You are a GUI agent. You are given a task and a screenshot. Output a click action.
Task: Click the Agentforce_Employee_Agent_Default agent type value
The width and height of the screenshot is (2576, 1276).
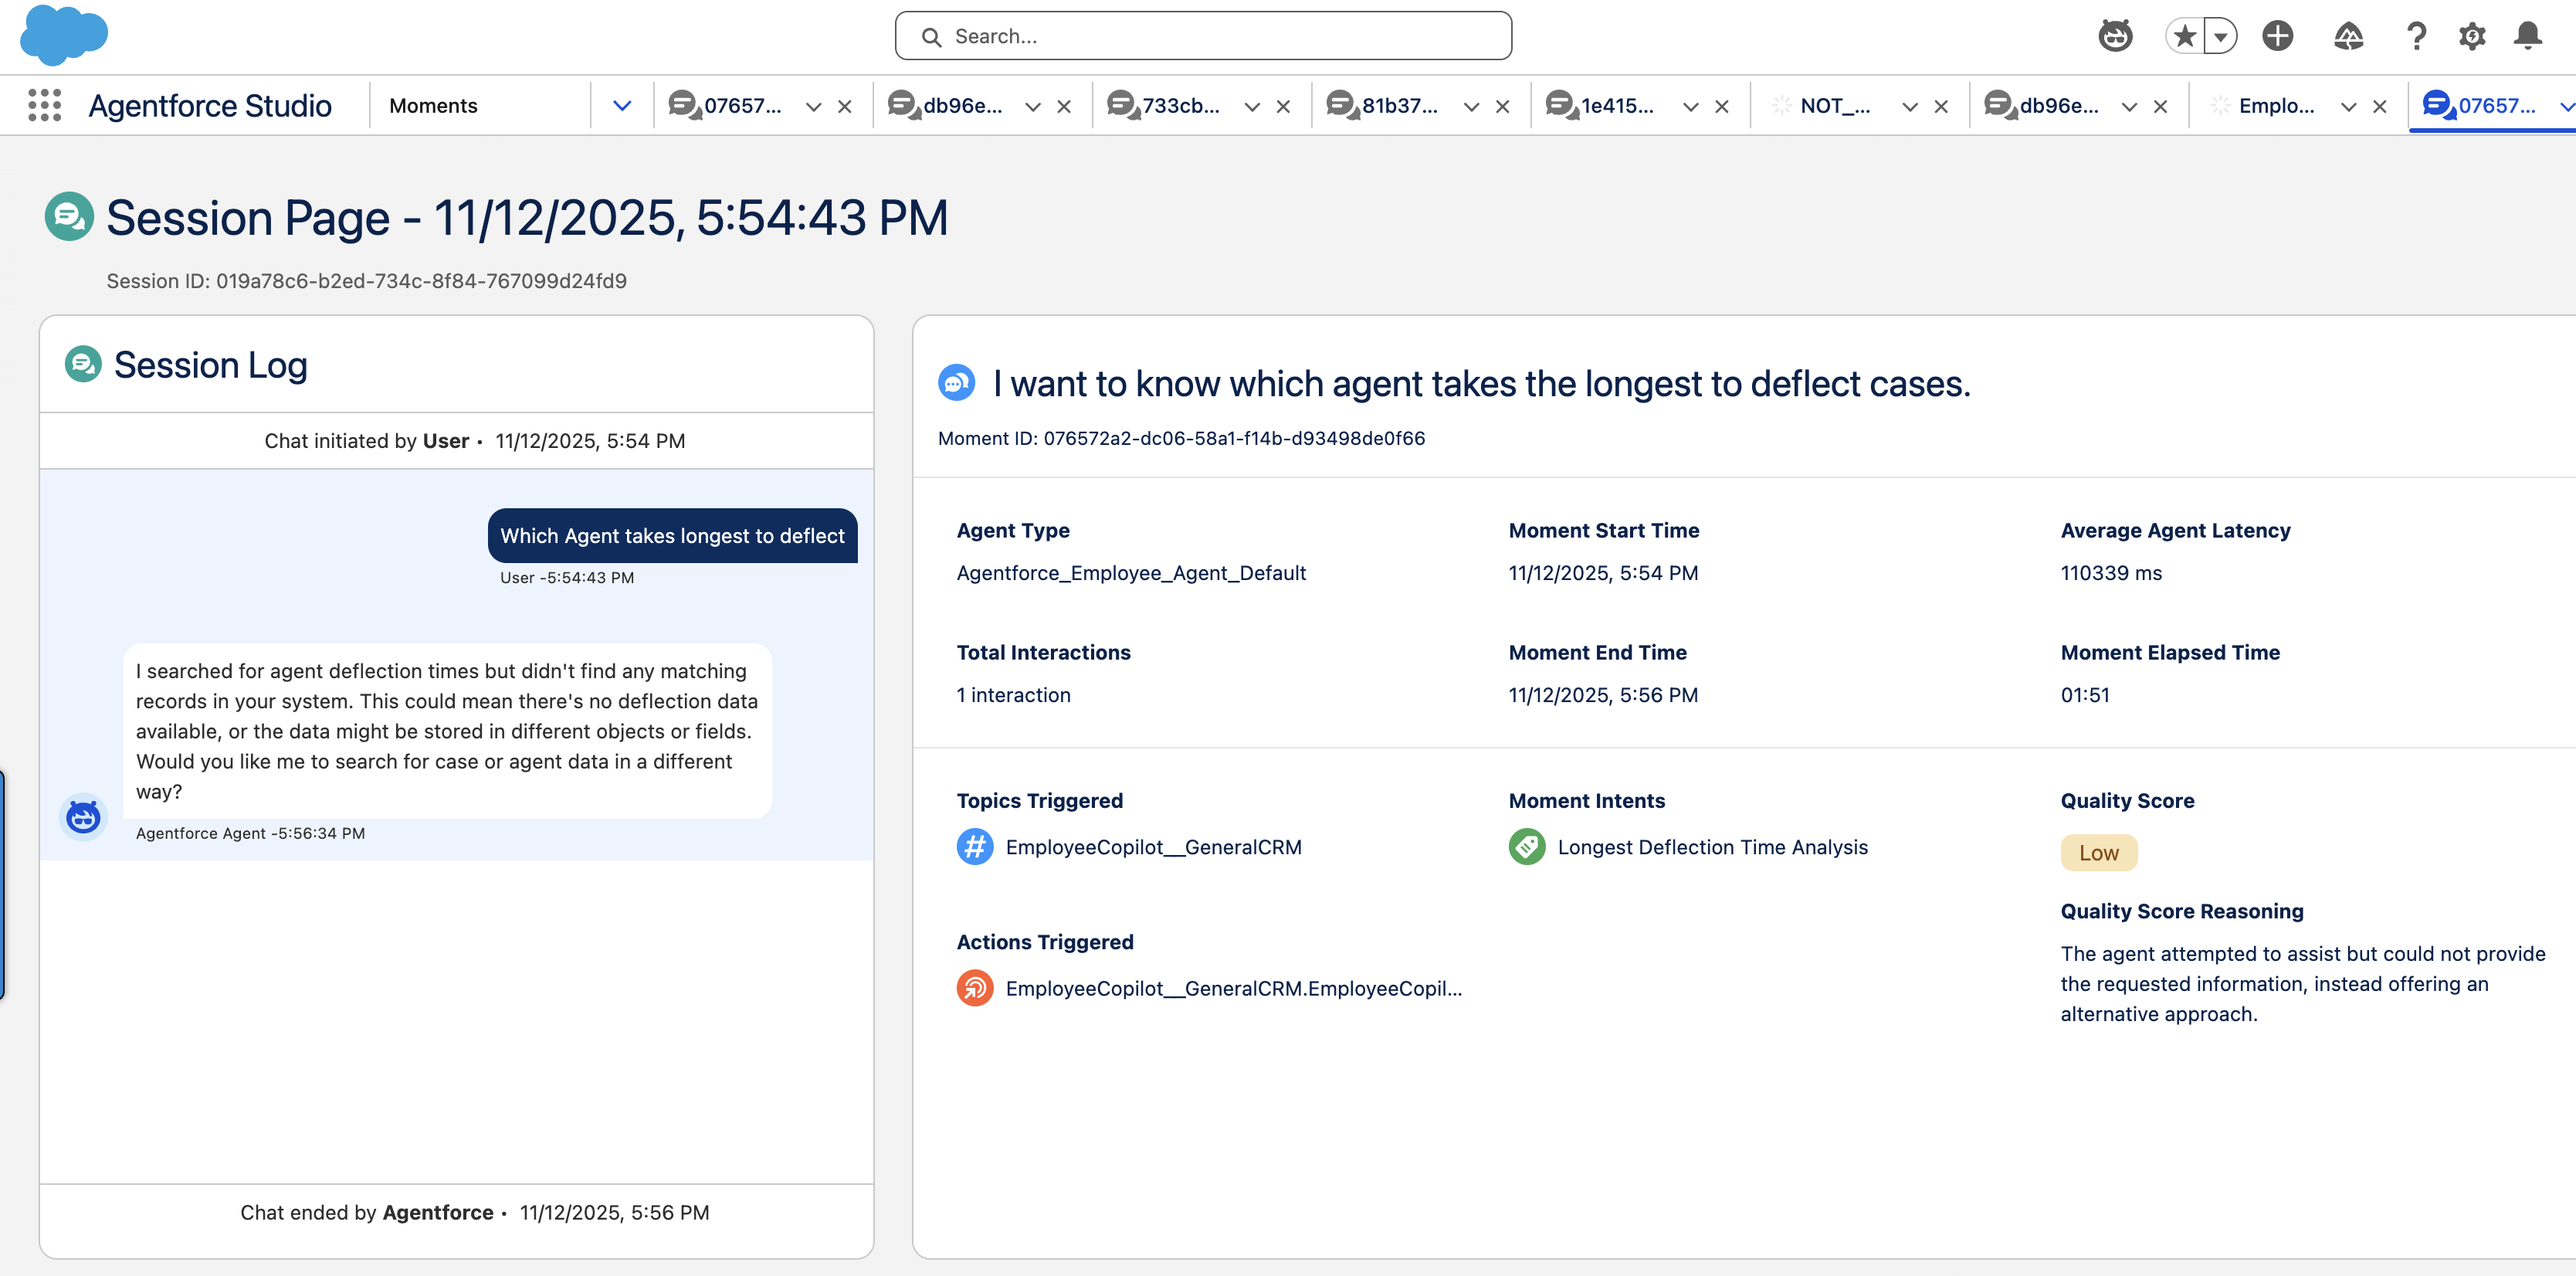[1131, 573]
